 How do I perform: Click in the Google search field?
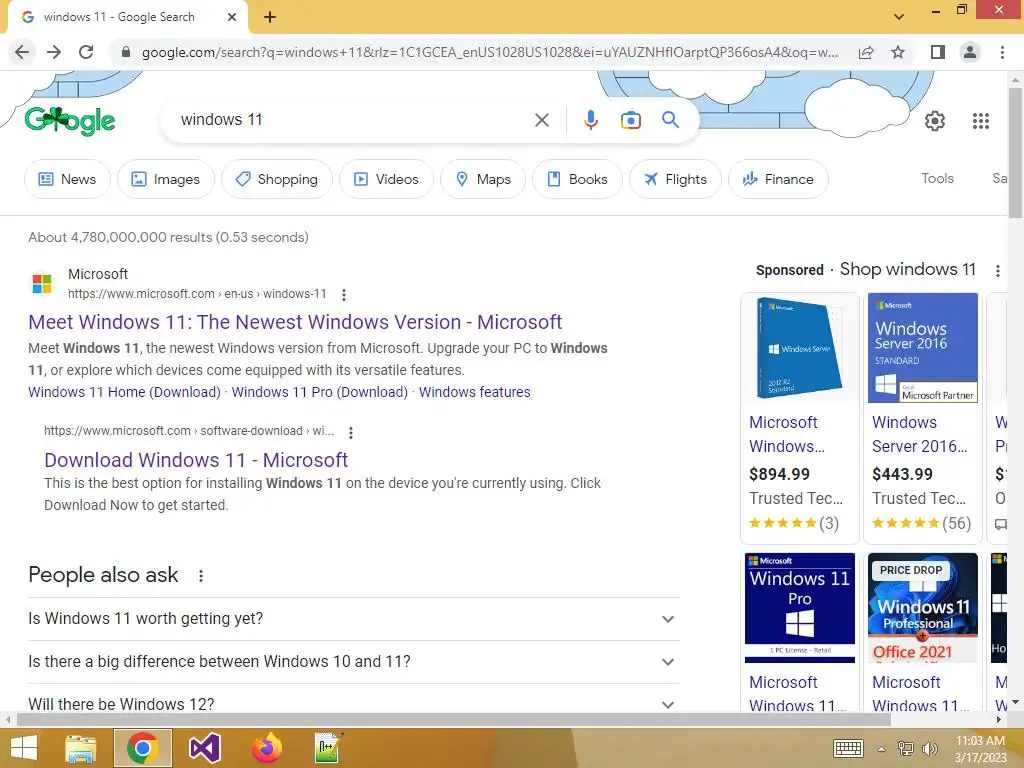pos(353,120)
